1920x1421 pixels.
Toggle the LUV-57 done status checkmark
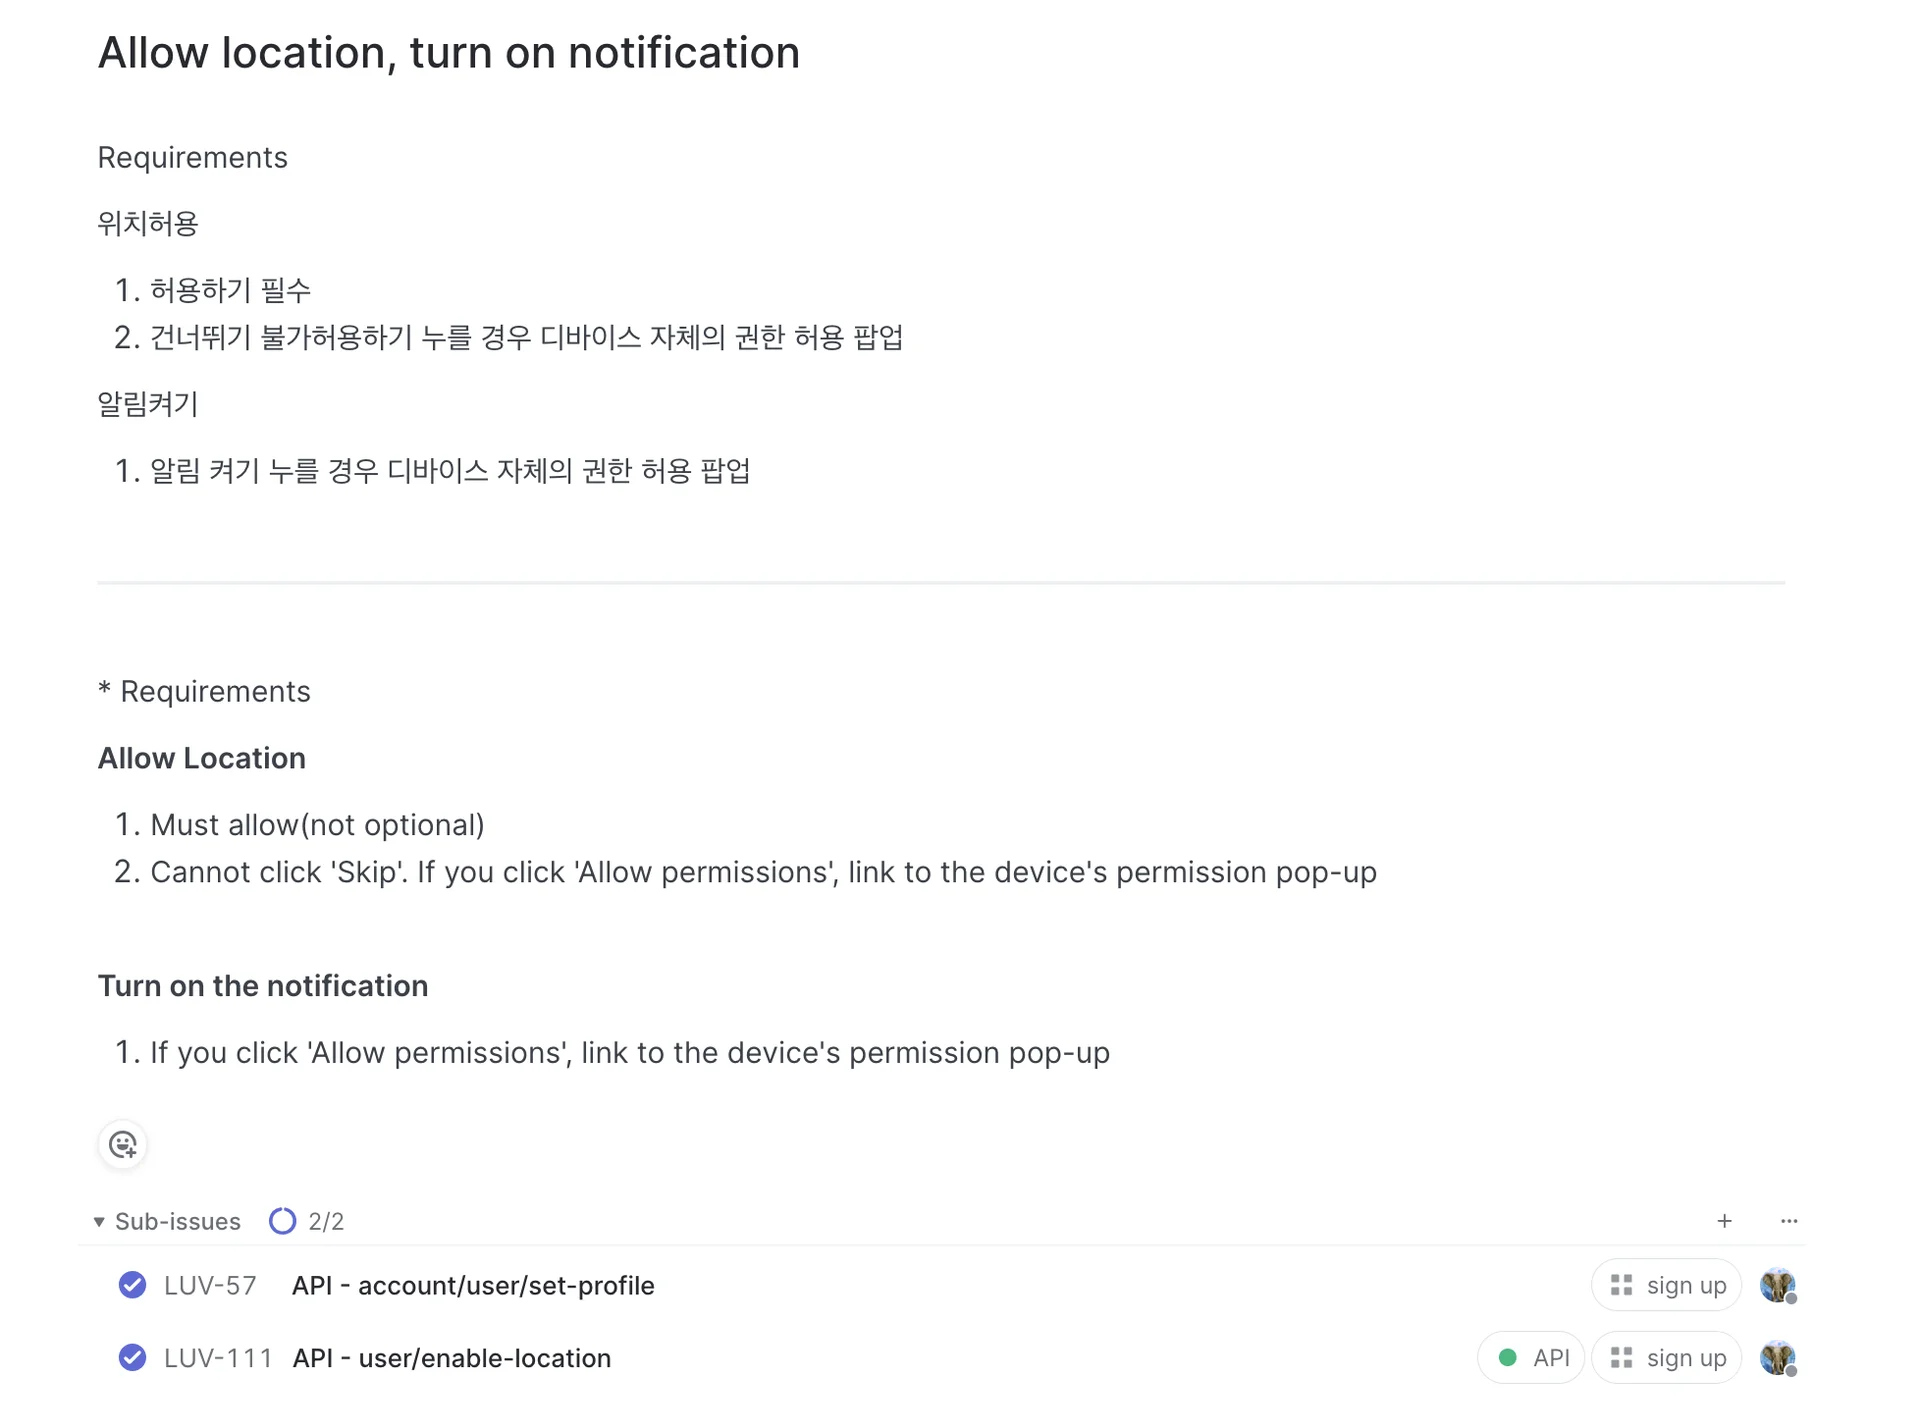pyautogui.click(x=132, y=1285)
